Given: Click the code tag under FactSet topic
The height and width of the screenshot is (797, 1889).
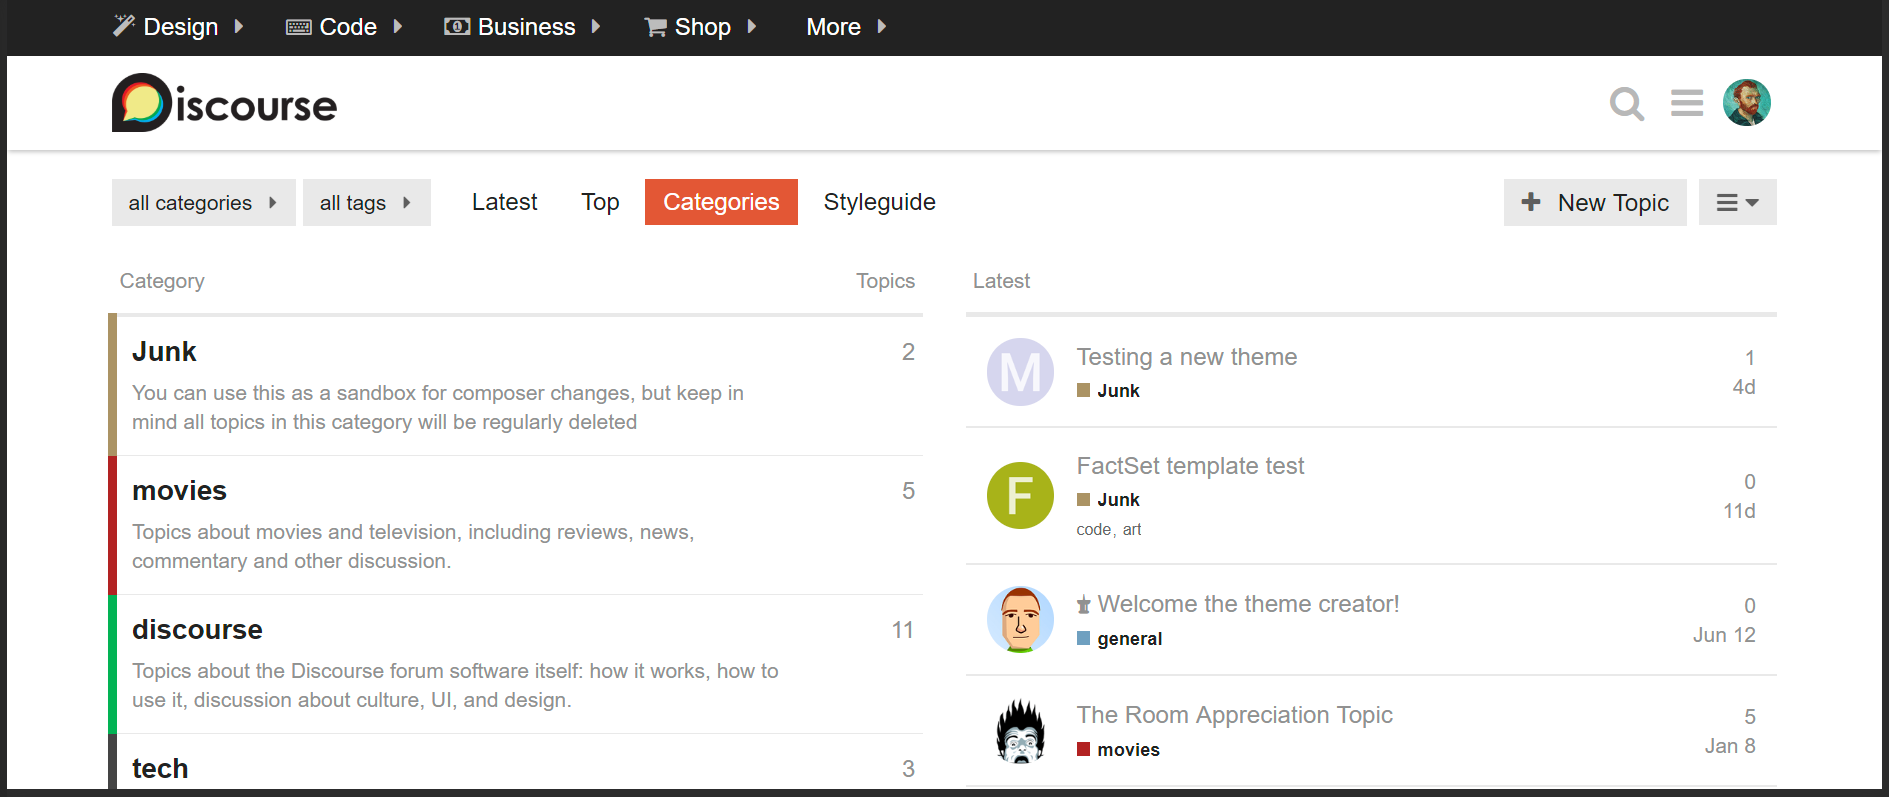Looking at the screenshot, I should [x=1093, y=530].
